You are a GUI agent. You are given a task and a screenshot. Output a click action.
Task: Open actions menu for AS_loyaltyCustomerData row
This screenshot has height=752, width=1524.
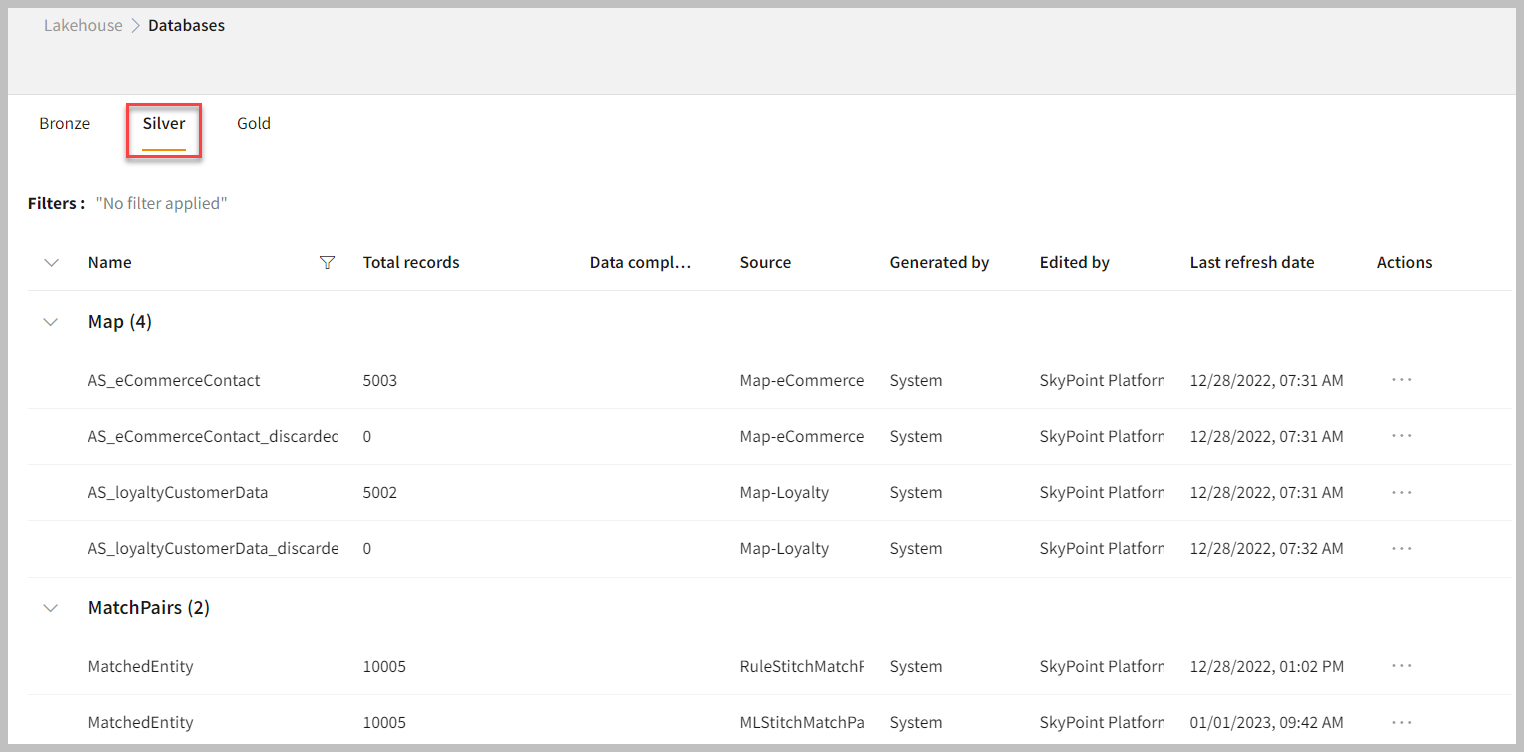(1401, 492)
